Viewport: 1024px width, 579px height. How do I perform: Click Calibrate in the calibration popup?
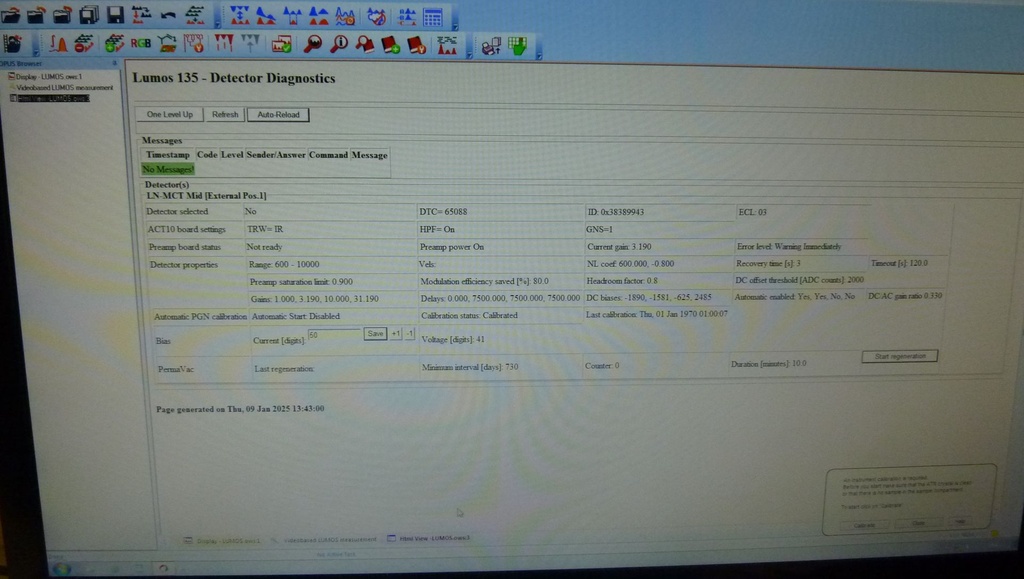[x=864, y=525]
